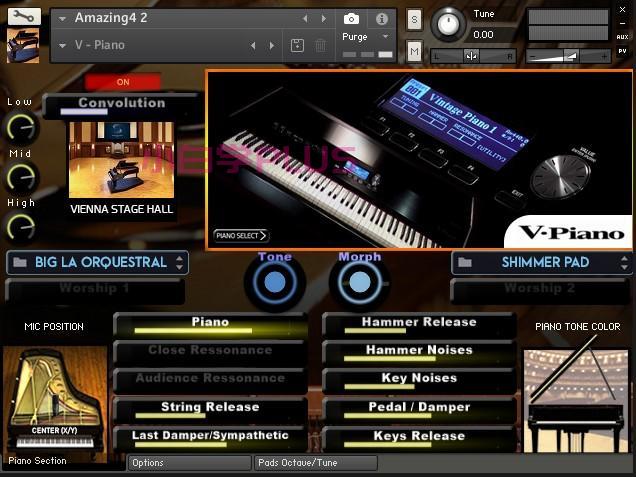Click the V-Piano display image
The width and height of the screenshot is (636, 477).
419,159
